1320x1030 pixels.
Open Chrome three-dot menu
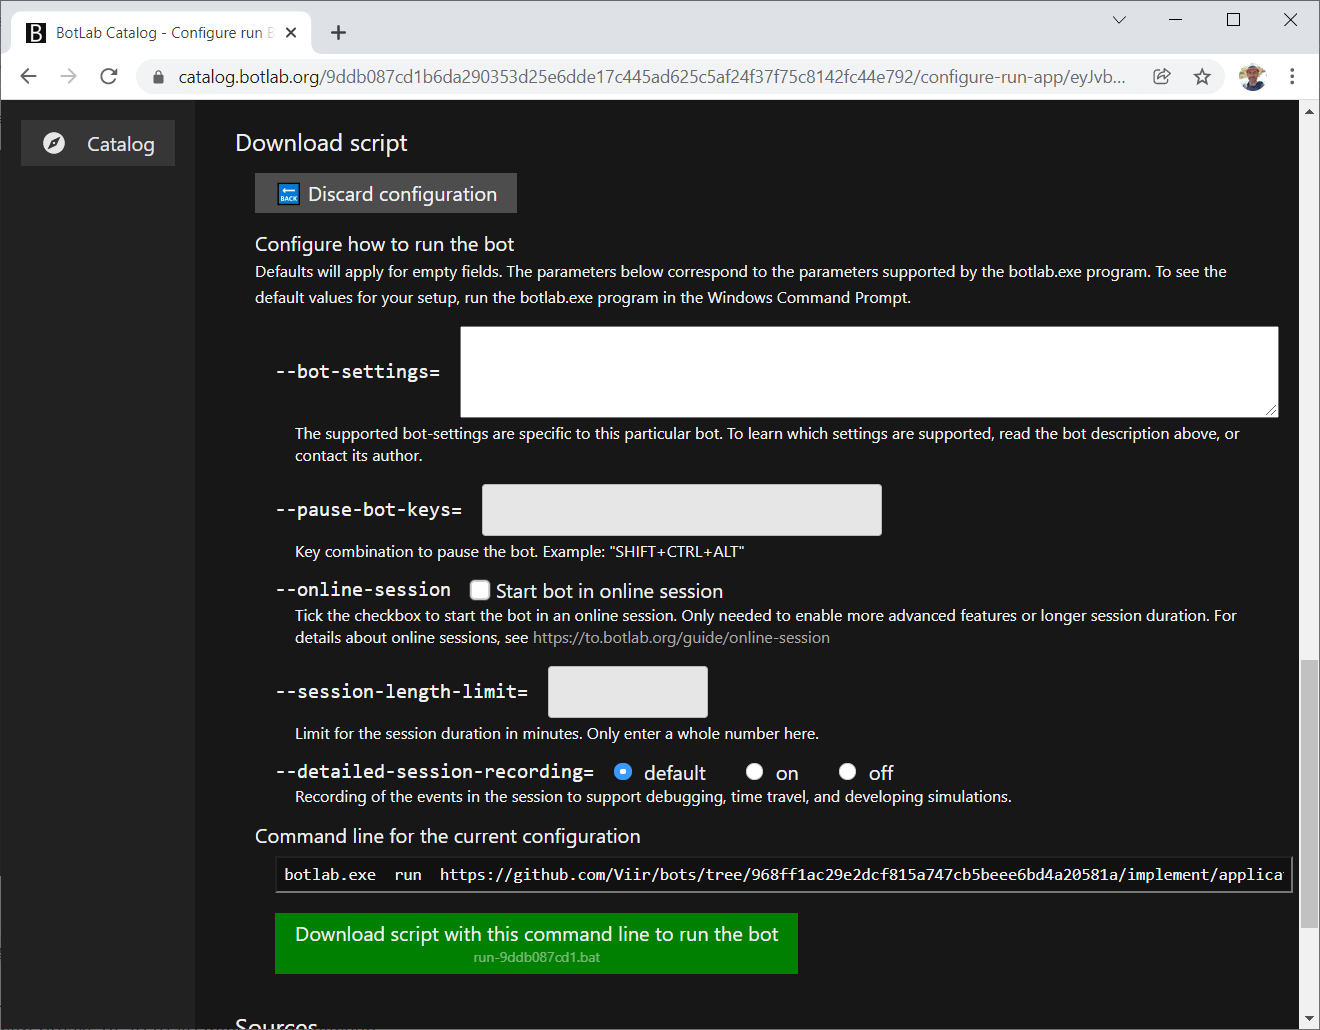pyautogui.click(x=1292, y=76)
